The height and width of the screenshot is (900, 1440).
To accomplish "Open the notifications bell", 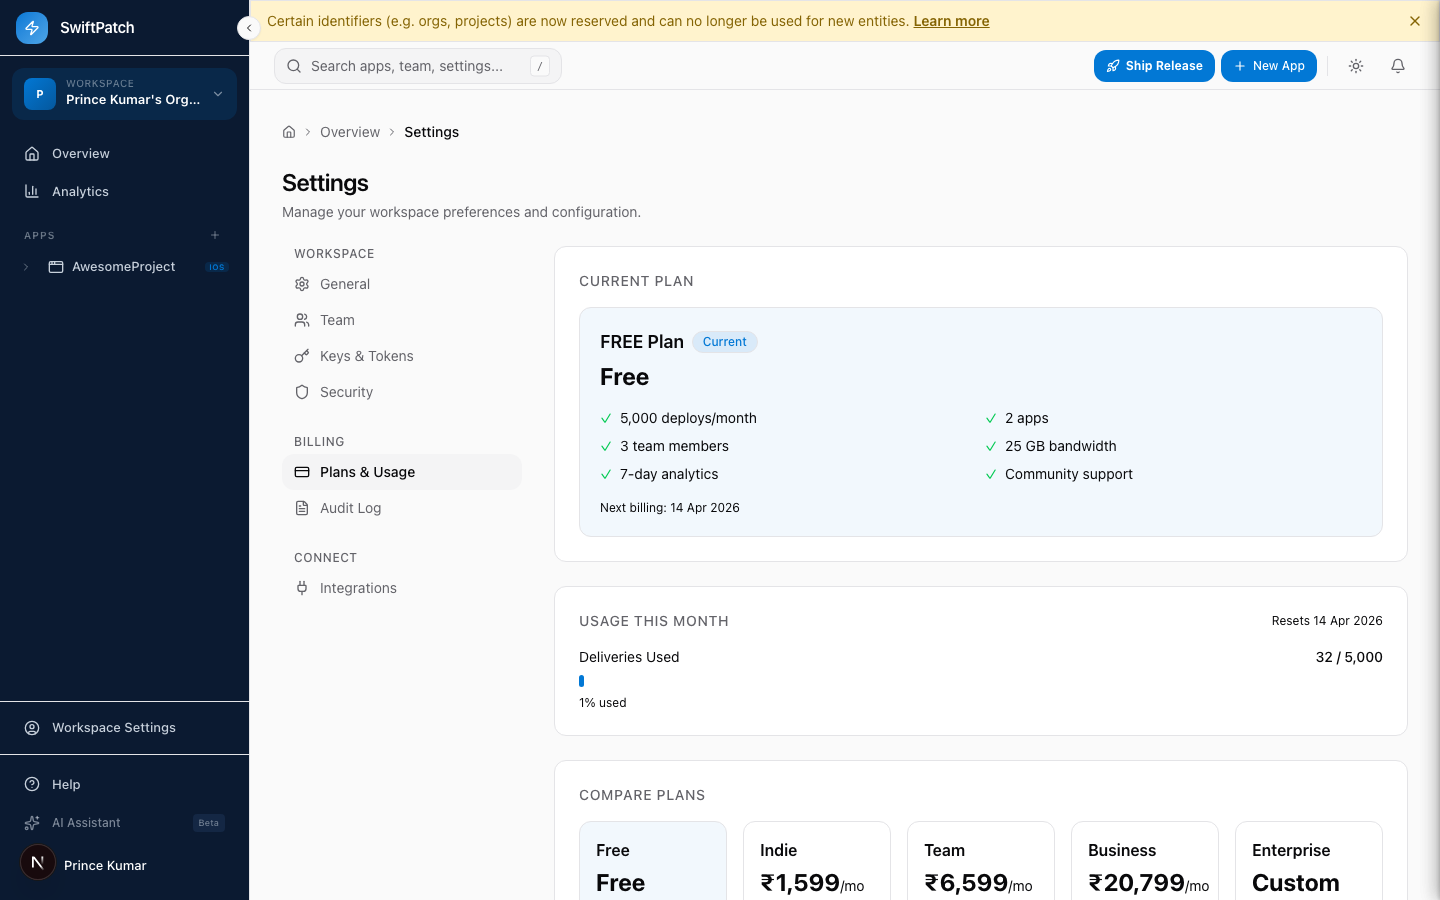I will 1398,66.
